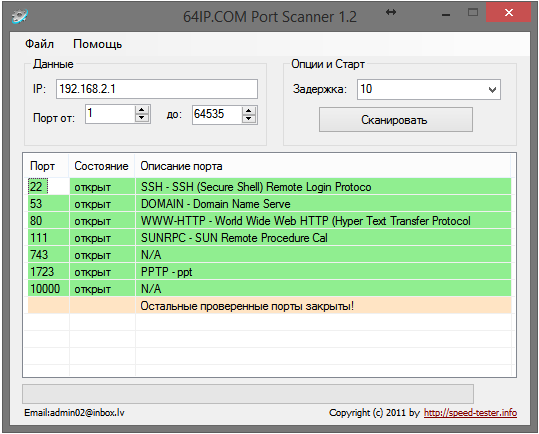Select the port 22 SSH row

pyautogui.click(x=270, y=187)
